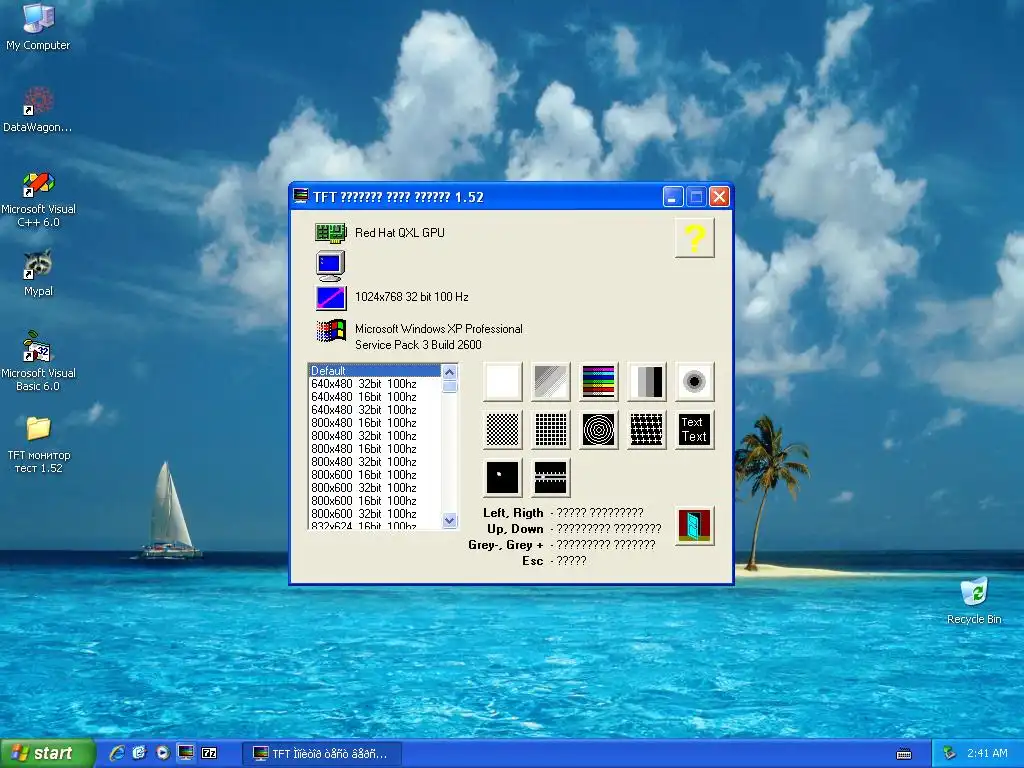Click the mode list scroll up arrow
Screen dimensions: 1024x768
pyautogui.click(x=449, y=372)
